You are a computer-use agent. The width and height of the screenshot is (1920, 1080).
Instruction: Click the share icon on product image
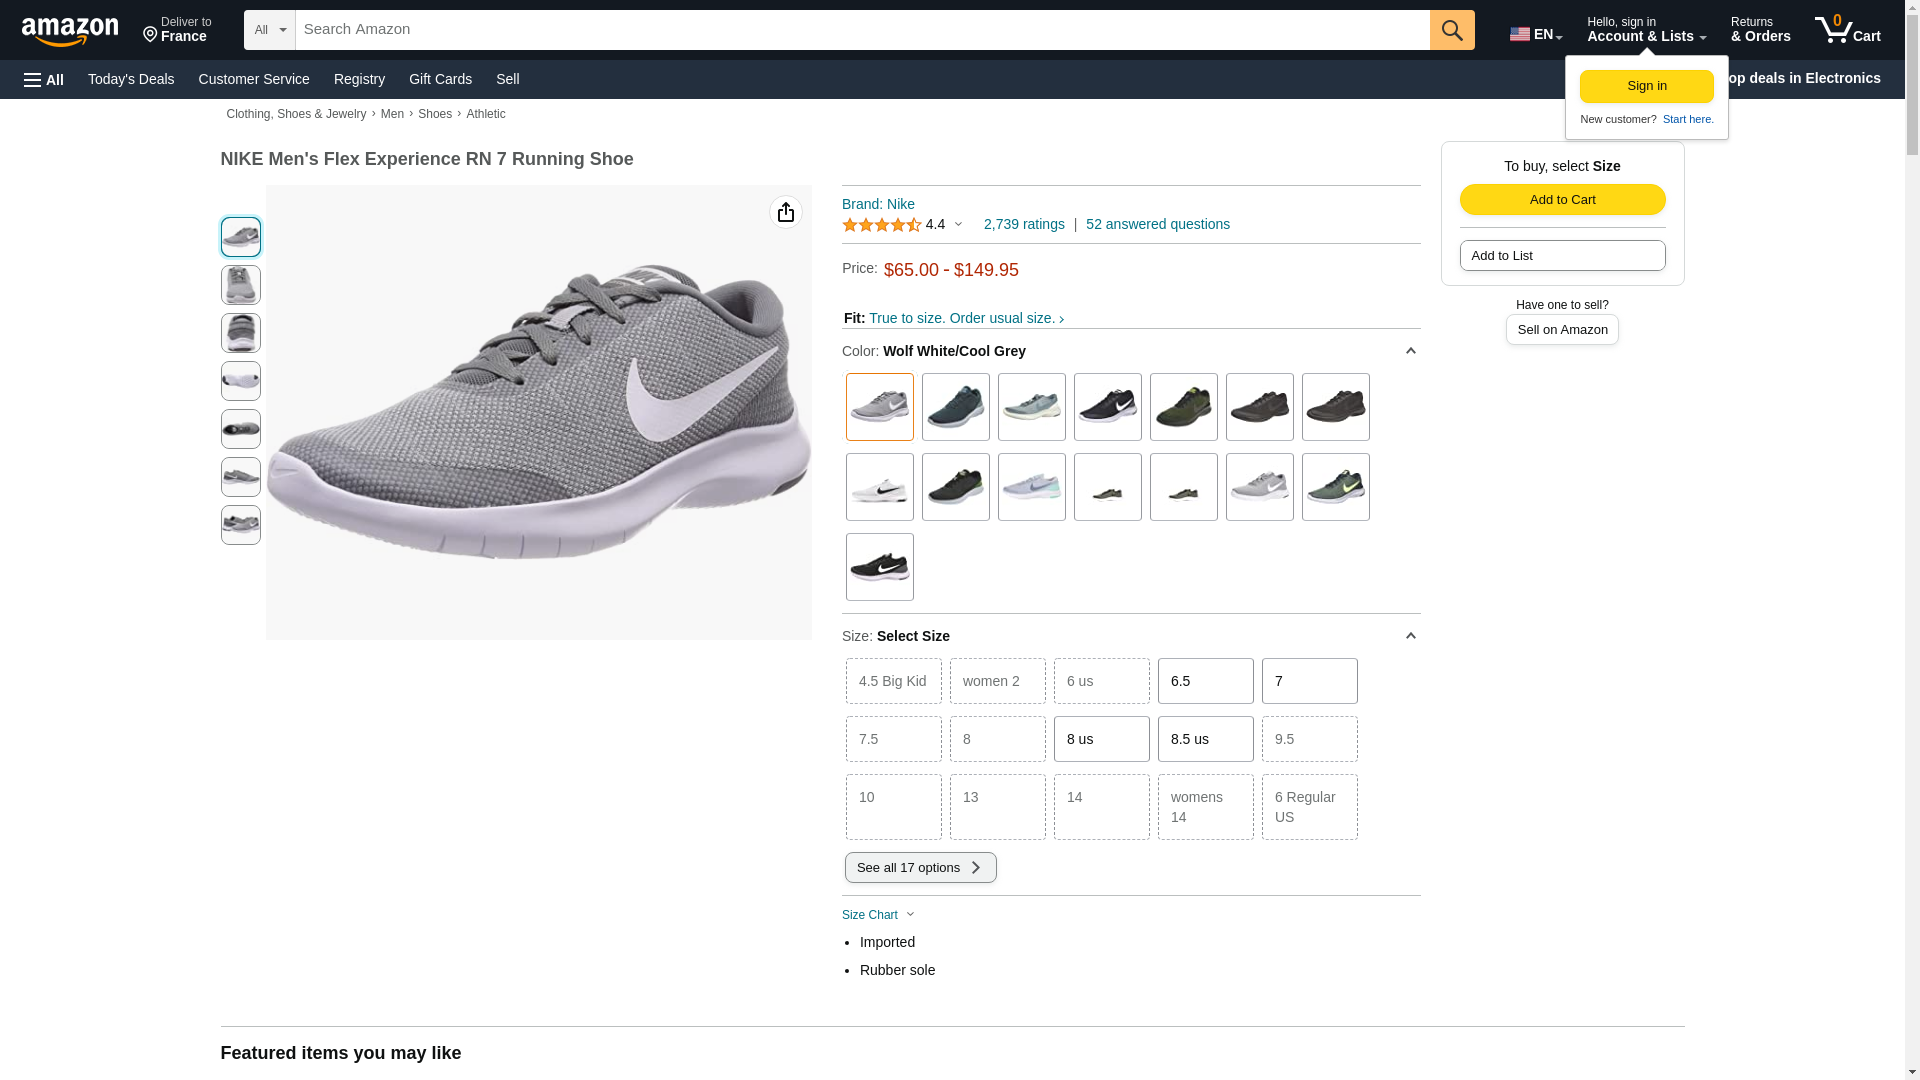(785, 212)
